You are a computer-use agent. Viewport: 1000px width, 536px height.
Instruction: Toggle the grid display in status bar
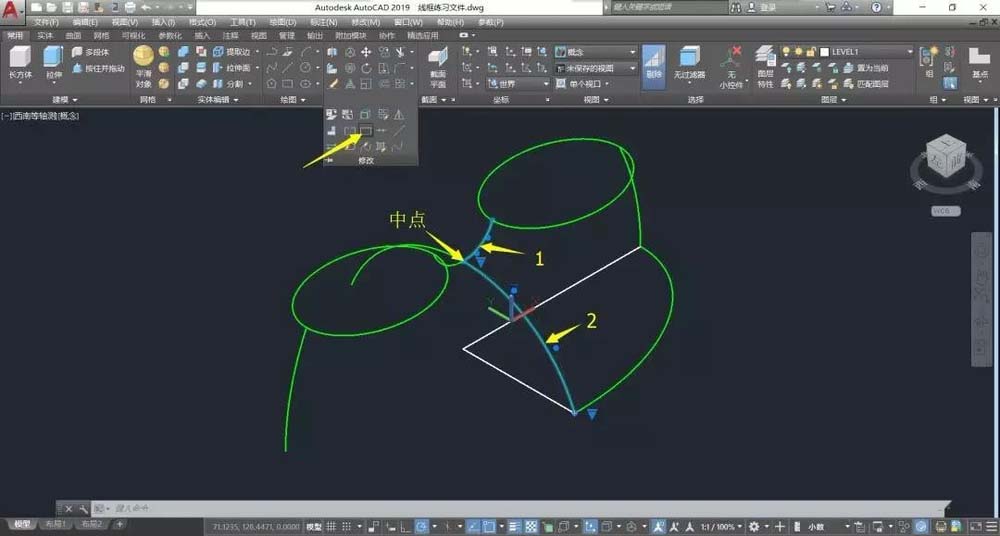click(x=332, y=527)
